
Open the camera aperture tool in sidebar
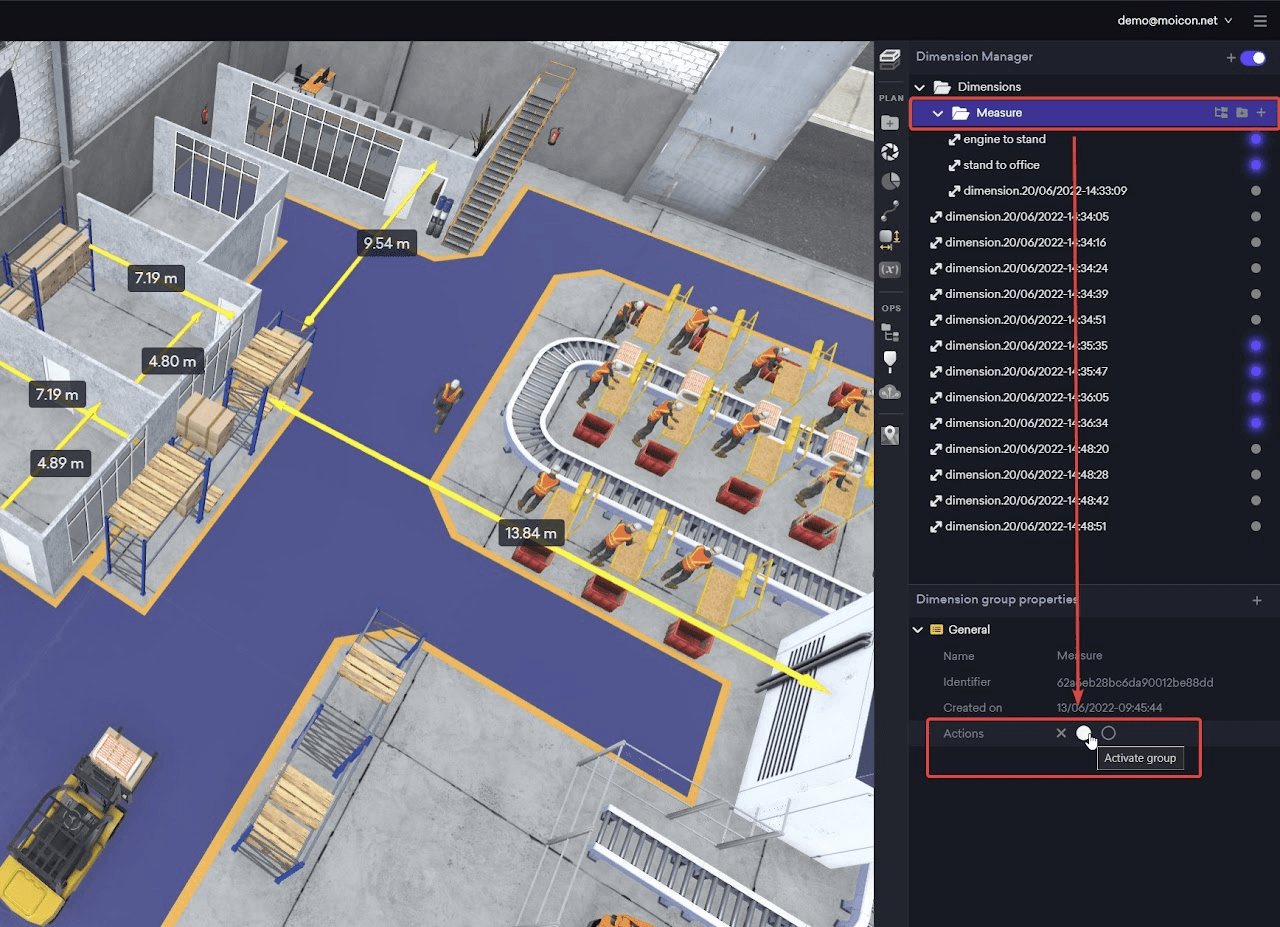889,152
